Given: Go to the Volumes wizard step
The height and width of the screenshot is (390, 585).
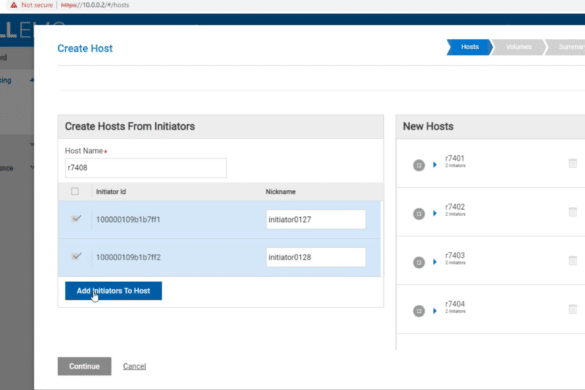Looking at the screenshot, I should coord(519,47).
